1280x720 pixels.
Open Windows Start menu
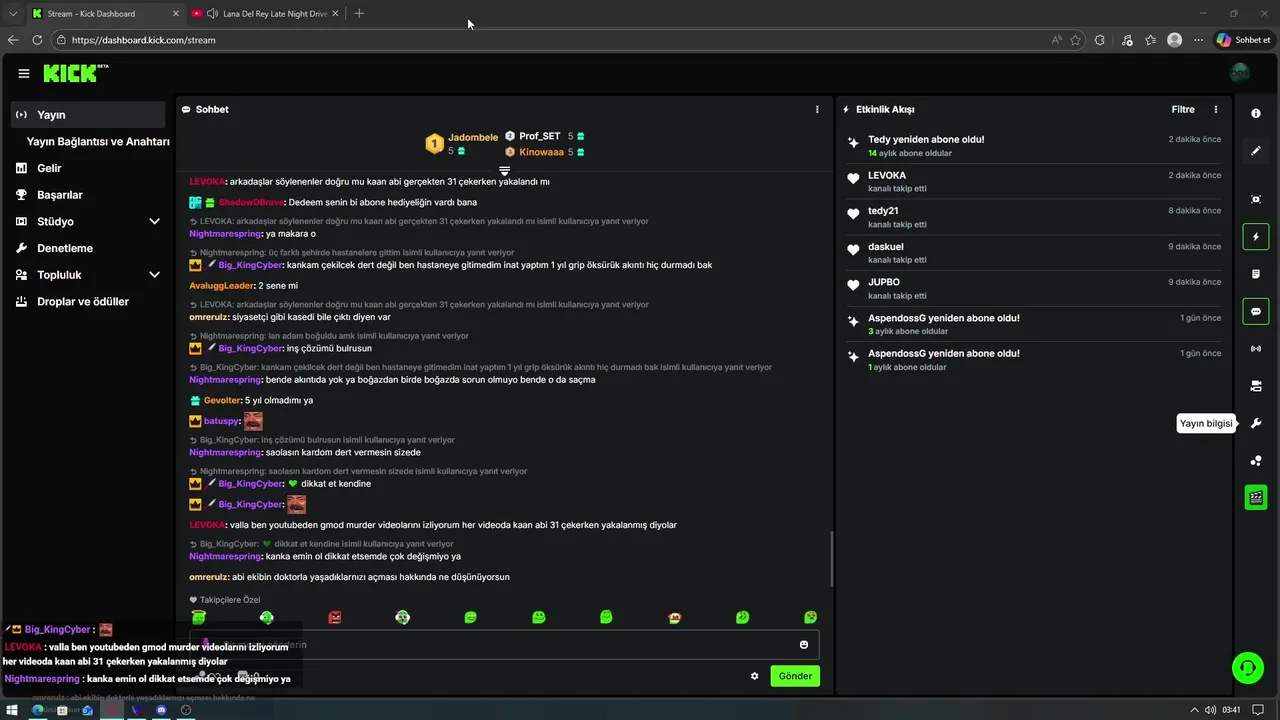coord(13,710)
